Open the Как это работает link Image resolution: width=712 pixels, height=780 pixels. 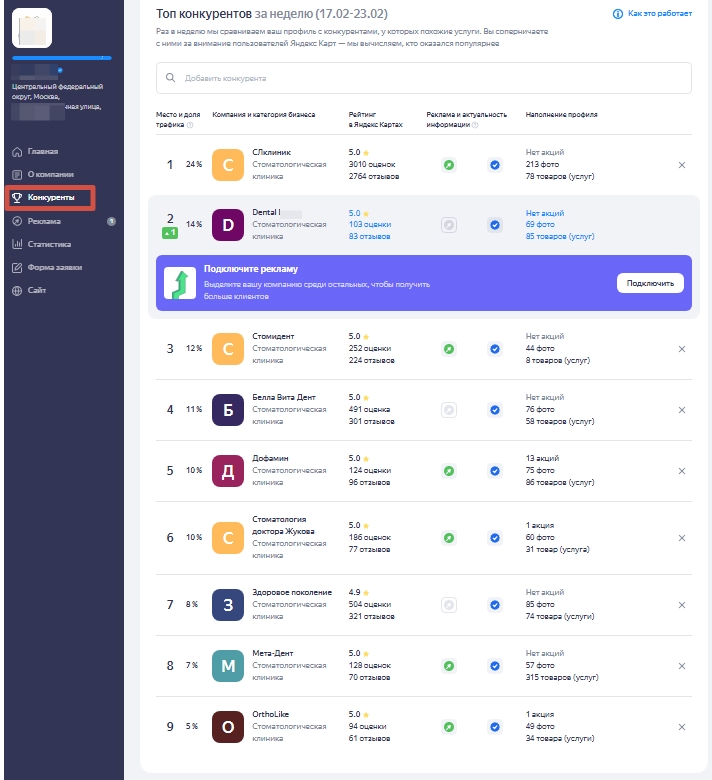(x=652, y=13)
